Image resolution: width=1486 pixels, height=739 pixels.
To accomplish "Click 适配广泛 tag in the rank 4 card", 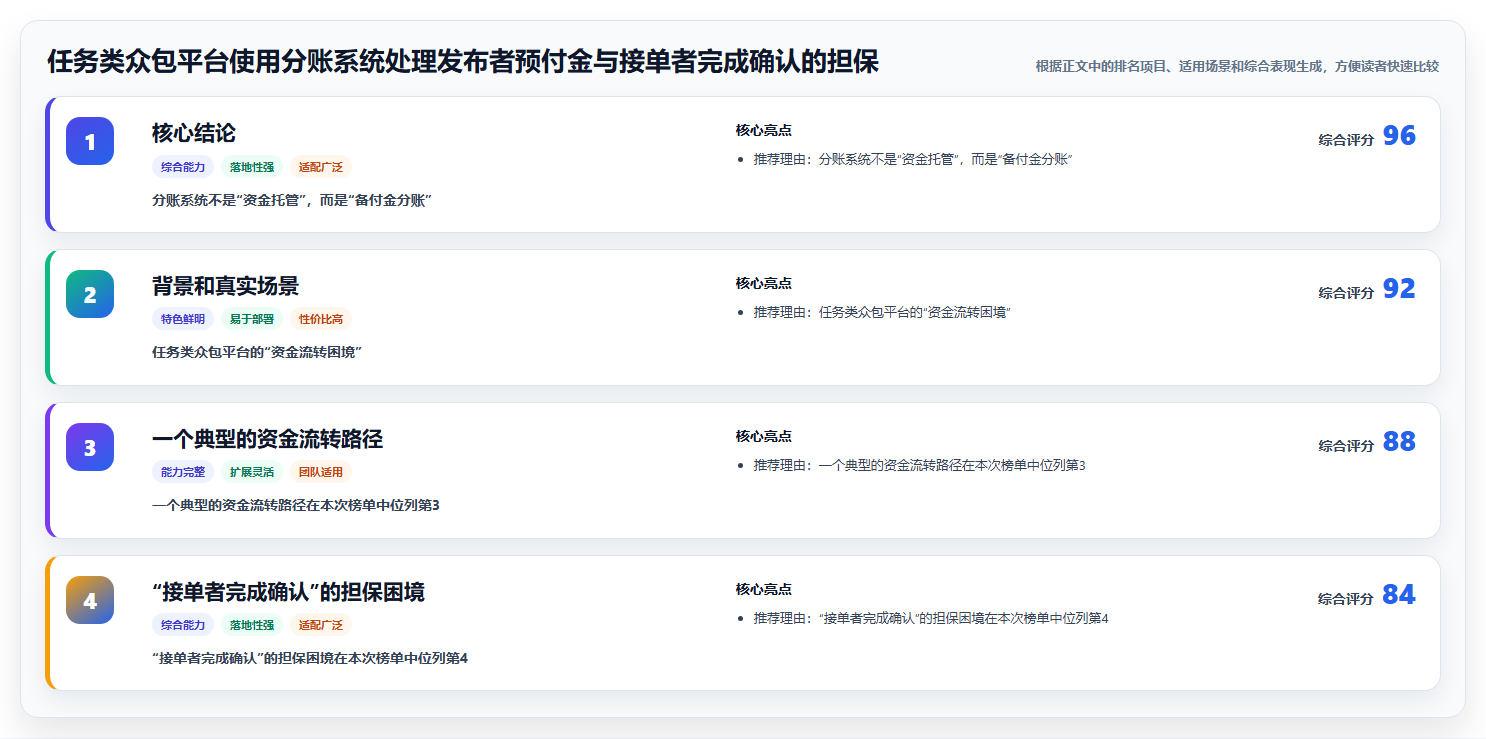I will (321, 626).
